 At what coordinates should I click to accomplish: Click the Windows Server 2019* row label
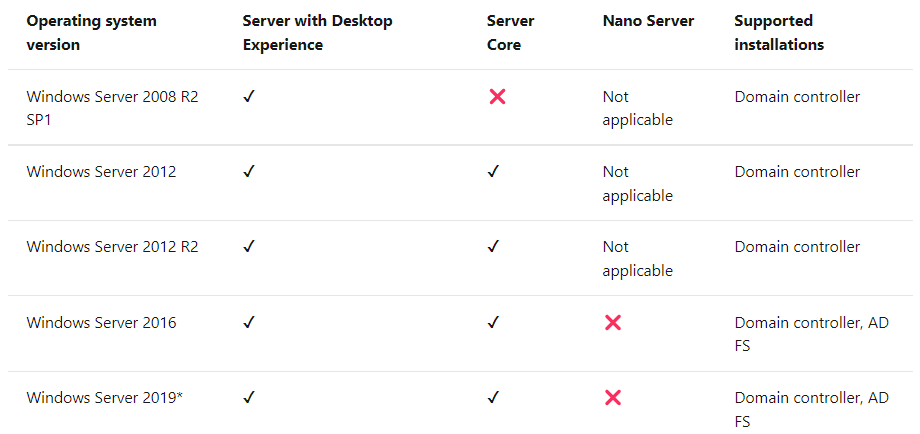pyautogui.click(x=105, y=397)
